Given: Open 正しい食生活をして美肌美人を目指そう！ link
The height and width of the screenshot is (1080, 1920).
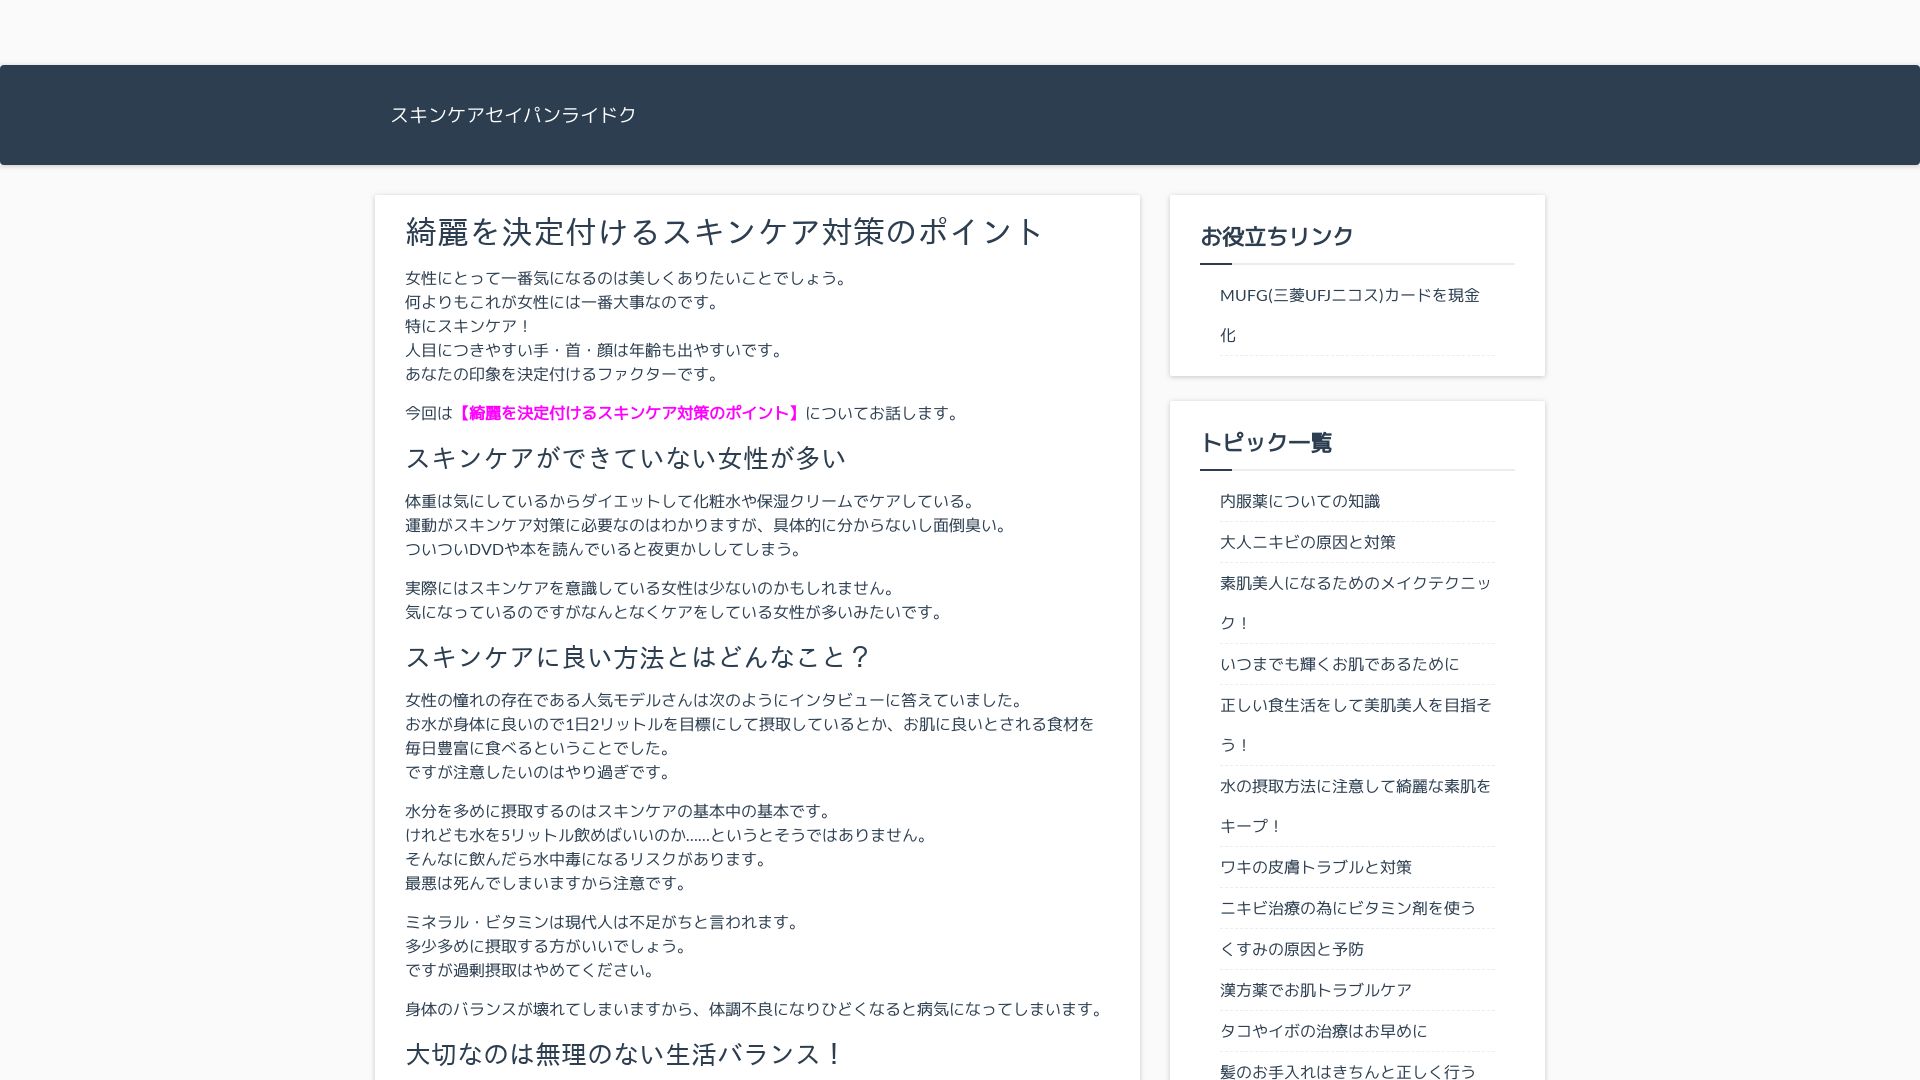Looking at the screenshot, I should pyautogui.click(x=1354, y=705).
